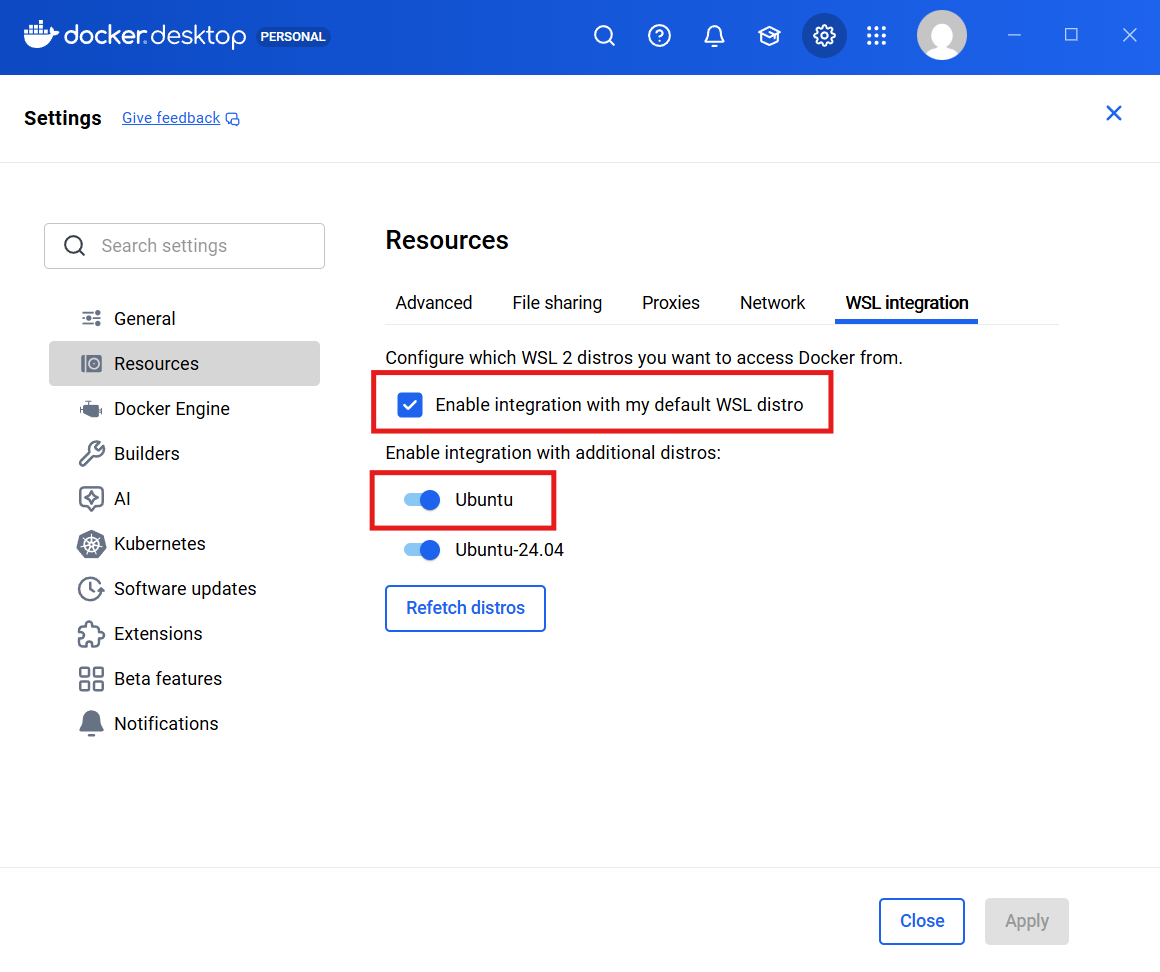Viewport: 1160px width, 972px height.
Task: Minimize the Docker Desktop window
Action: pyautogui.click(x=1014, y=35)
